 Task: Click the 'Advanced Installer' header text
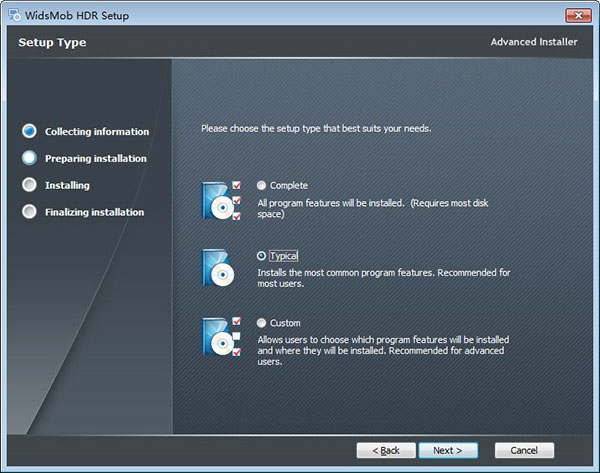[x=534, y=42]
